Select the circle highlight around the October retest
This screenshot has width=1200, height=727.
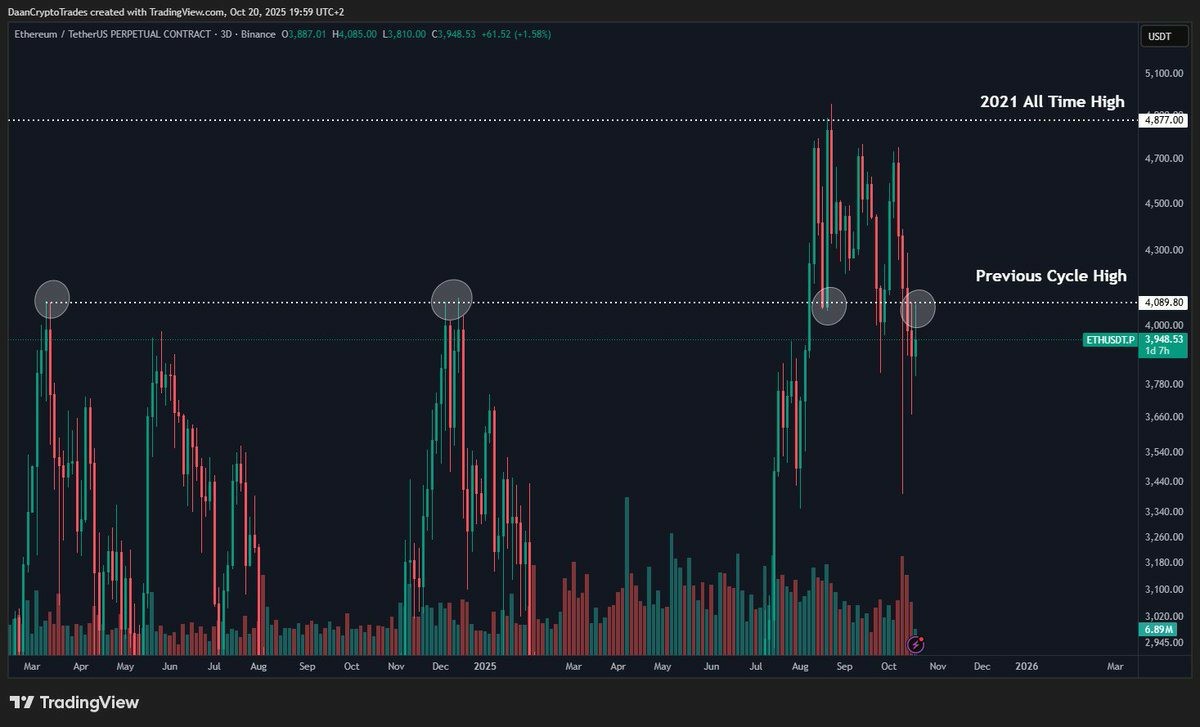coord(917,307)
